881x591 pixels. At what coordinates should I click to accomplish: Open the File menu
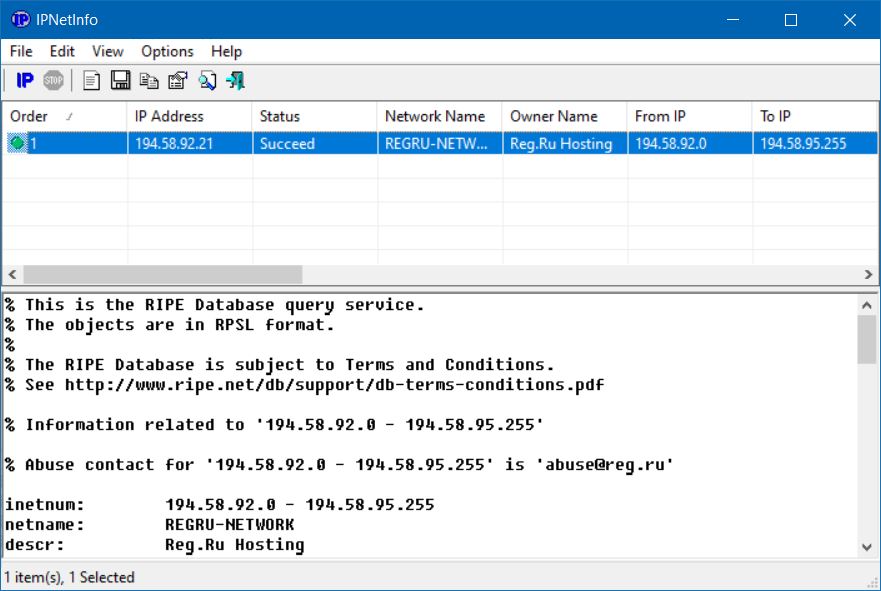pyautogui.click(x=21, y=52)
